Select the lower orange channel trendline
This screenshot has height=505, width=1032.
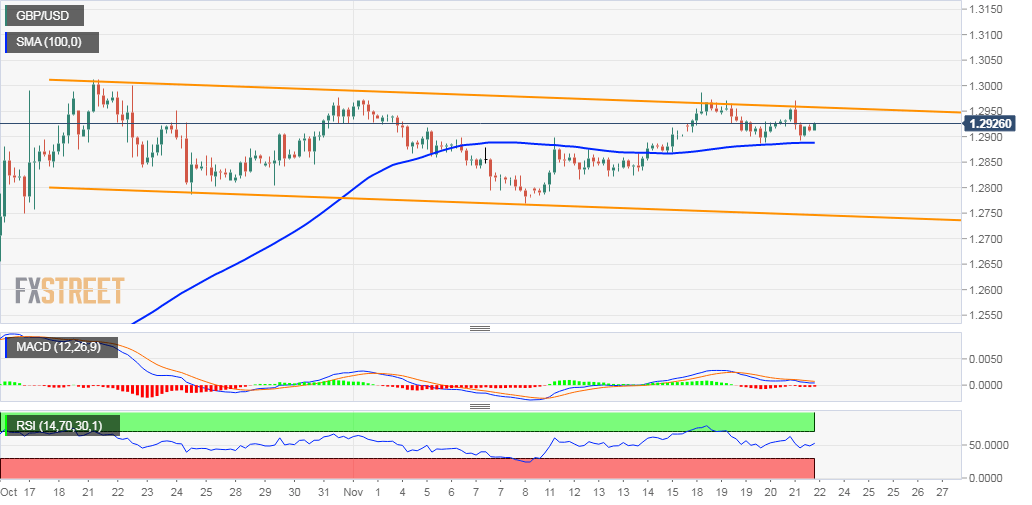pos(500,203)
